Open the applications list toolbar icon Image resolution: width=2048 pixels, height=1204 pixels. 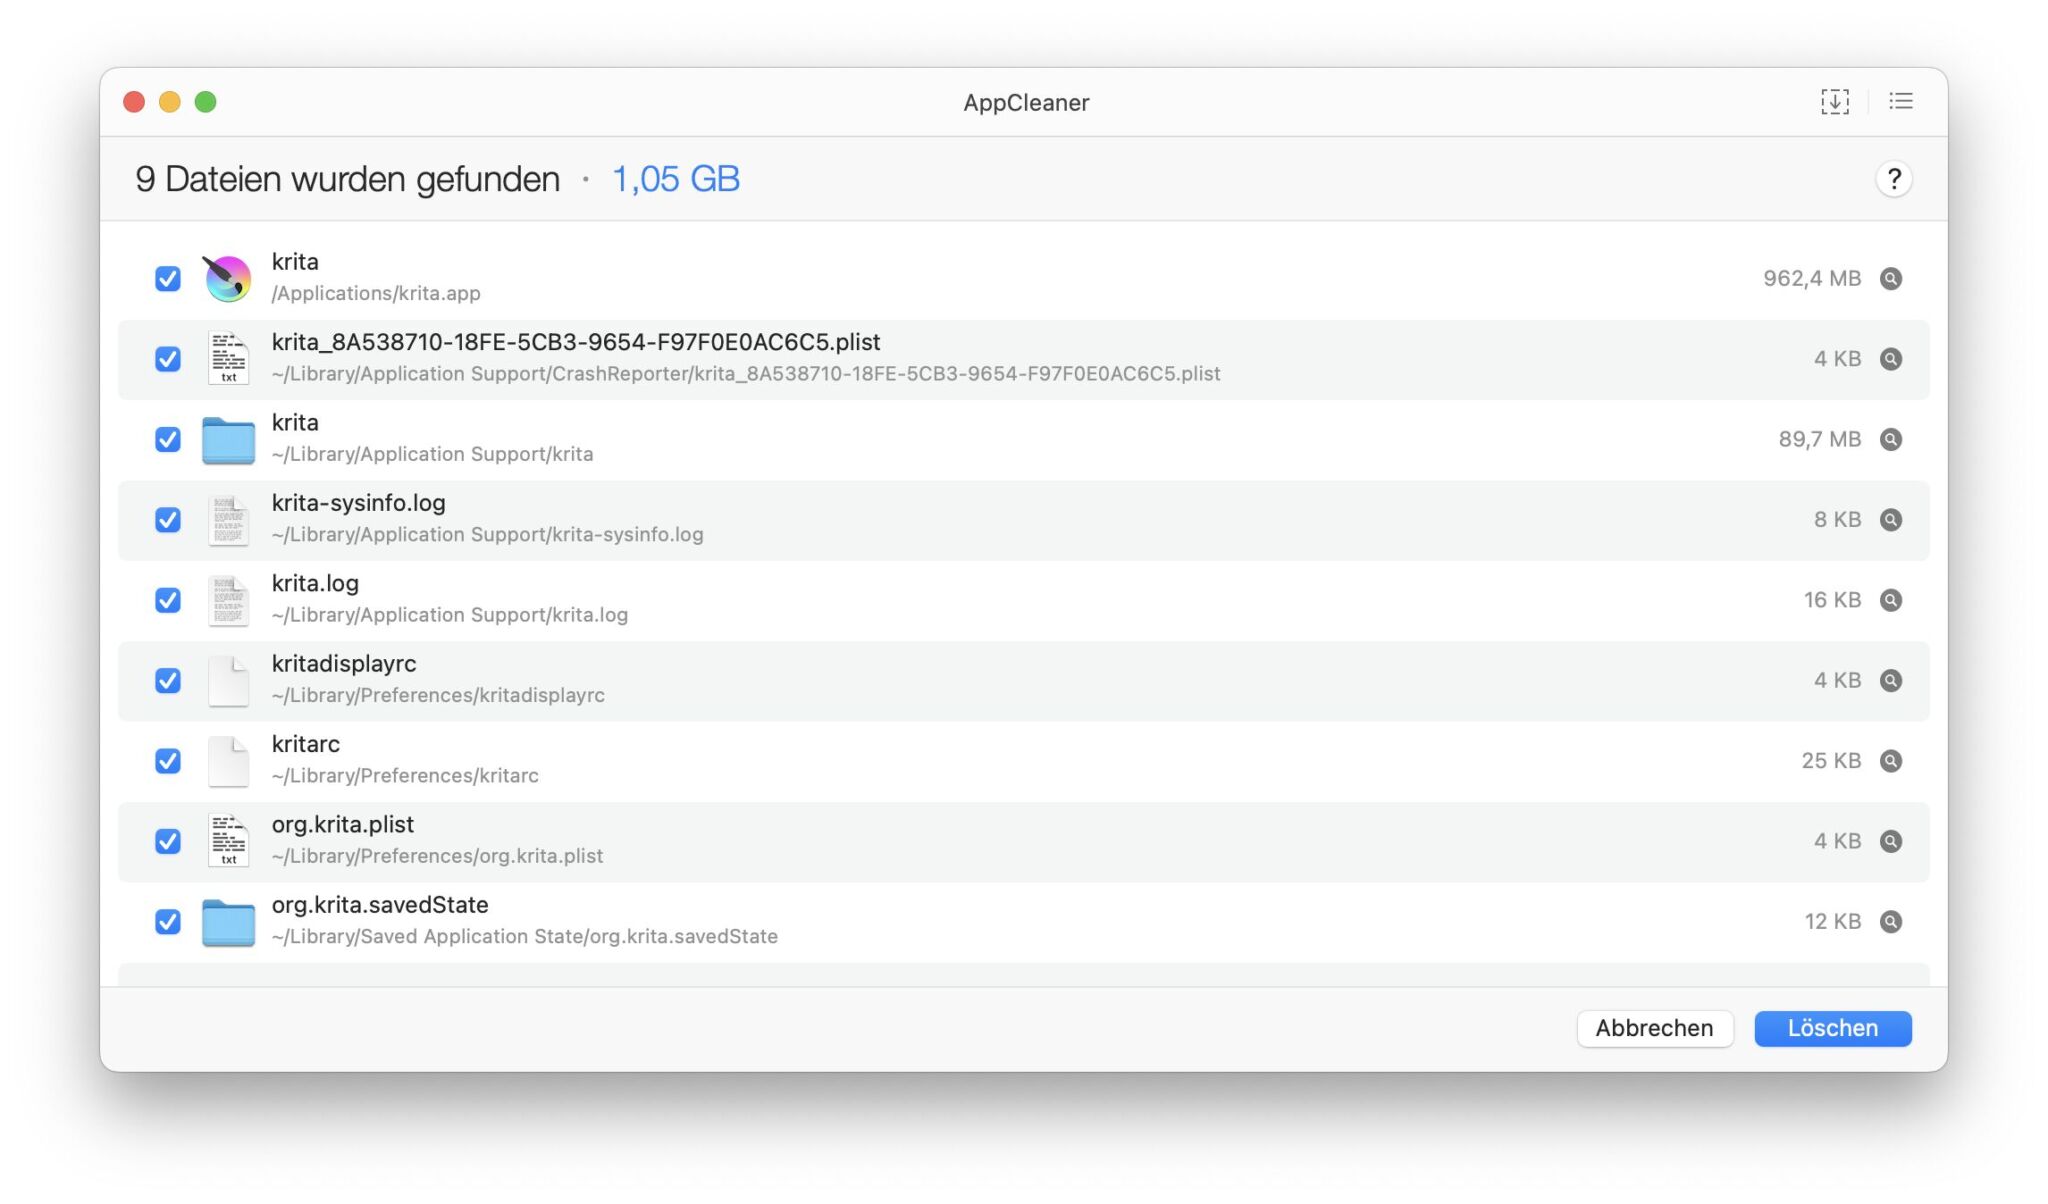(x=1900, y=101)
